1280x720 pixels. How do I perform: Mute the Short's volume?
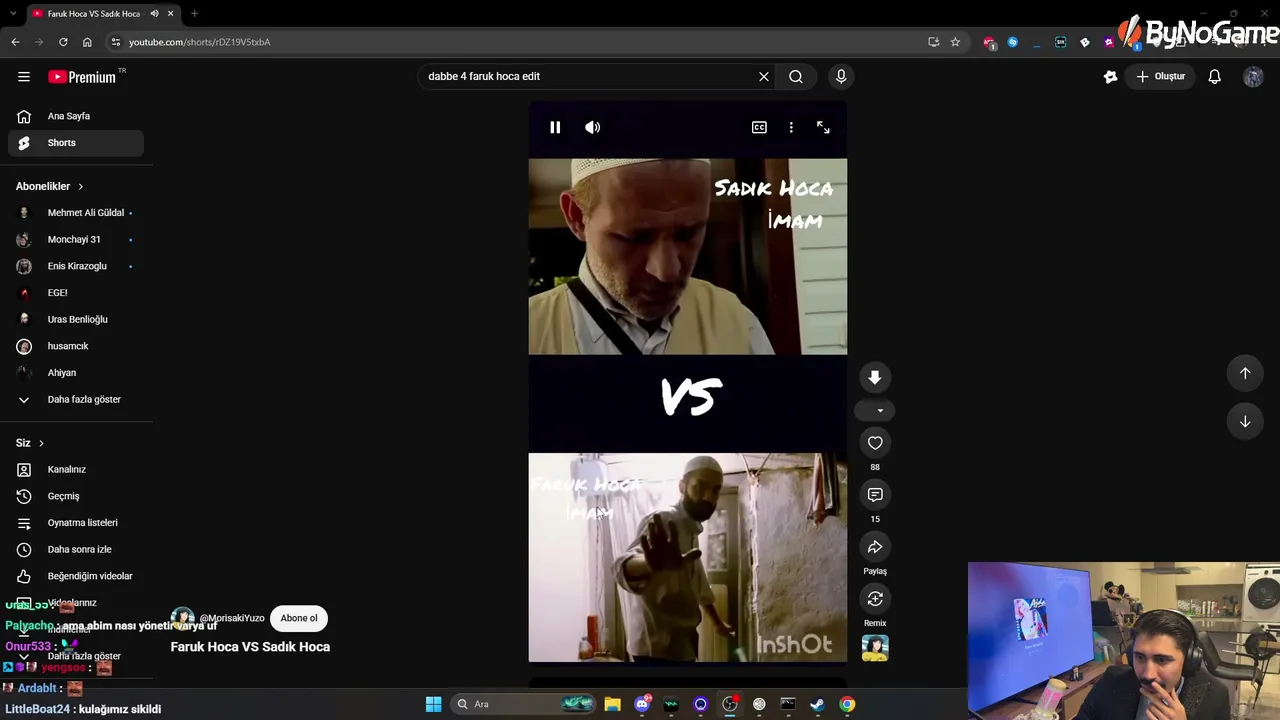click(593, 127)
